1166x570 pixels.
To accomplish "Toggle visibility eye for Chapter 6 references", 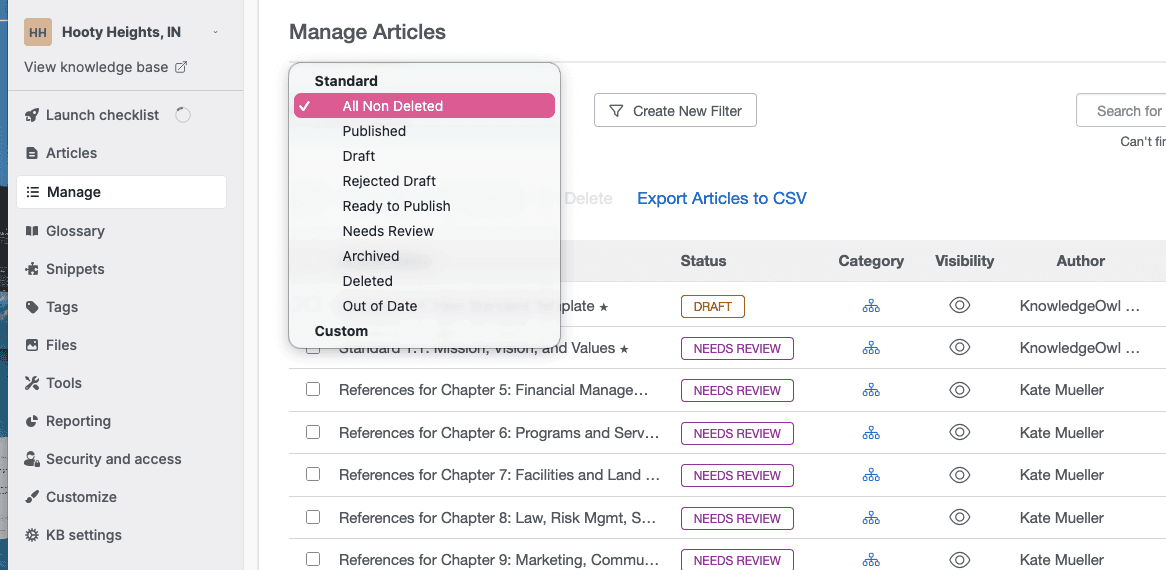I will [960, 433].
